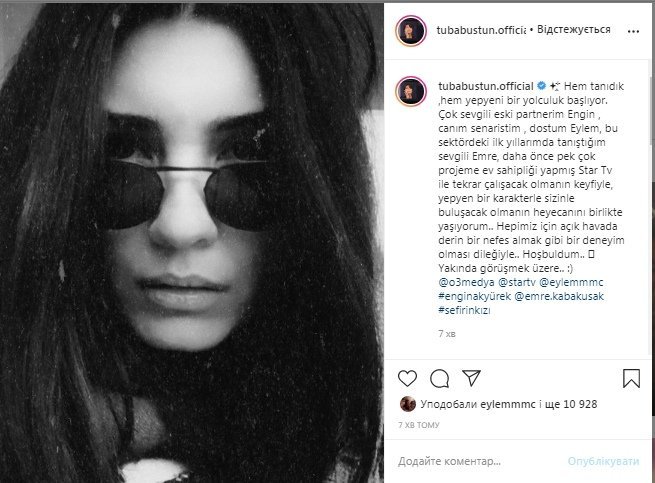This screenshot has width=655, height=483.
Task: Click the Опублікувати post button
Action: click(x=604, y=461)
